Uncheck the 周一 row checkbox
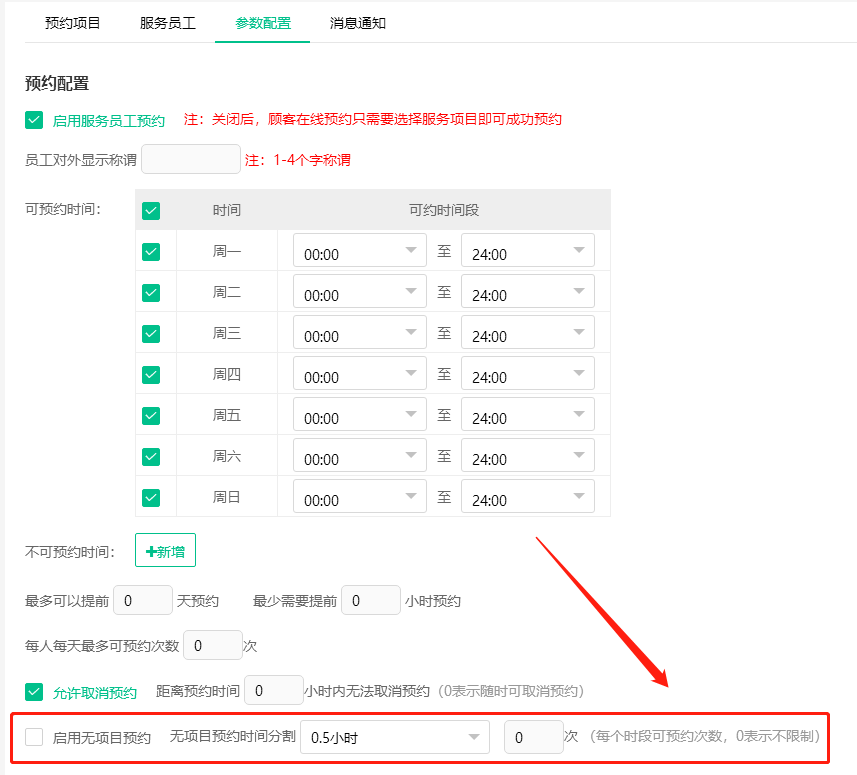 click(153, 250)
